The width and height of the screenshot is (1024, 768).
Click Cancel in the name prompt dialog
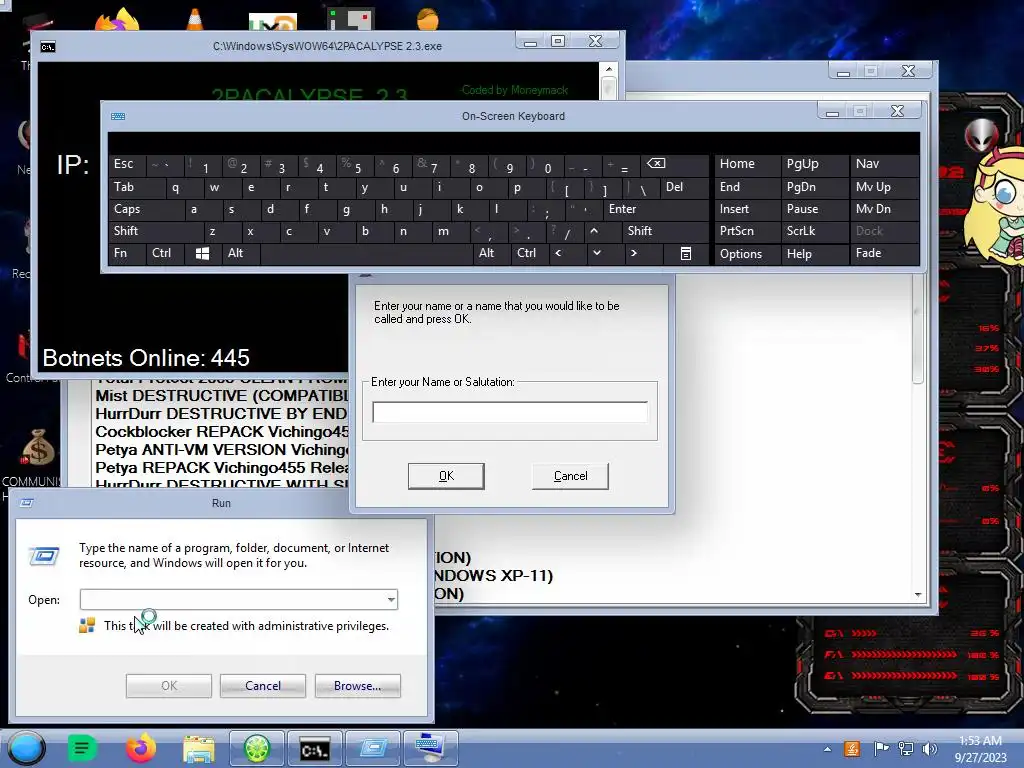point(570,476)
